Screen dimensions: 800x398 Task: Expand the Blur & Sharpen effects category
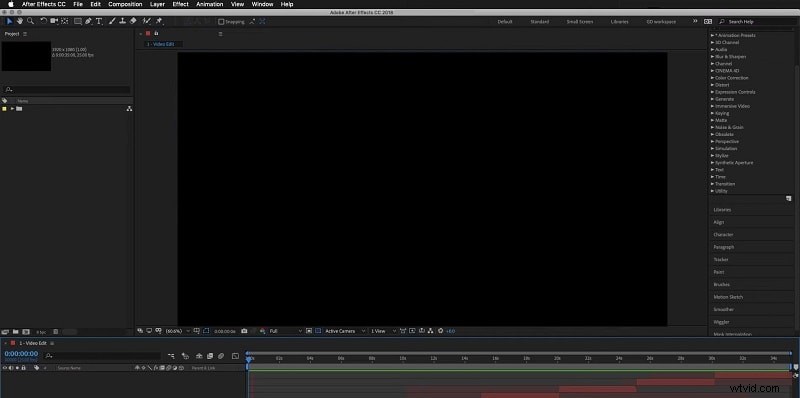(x=713, y=57)
